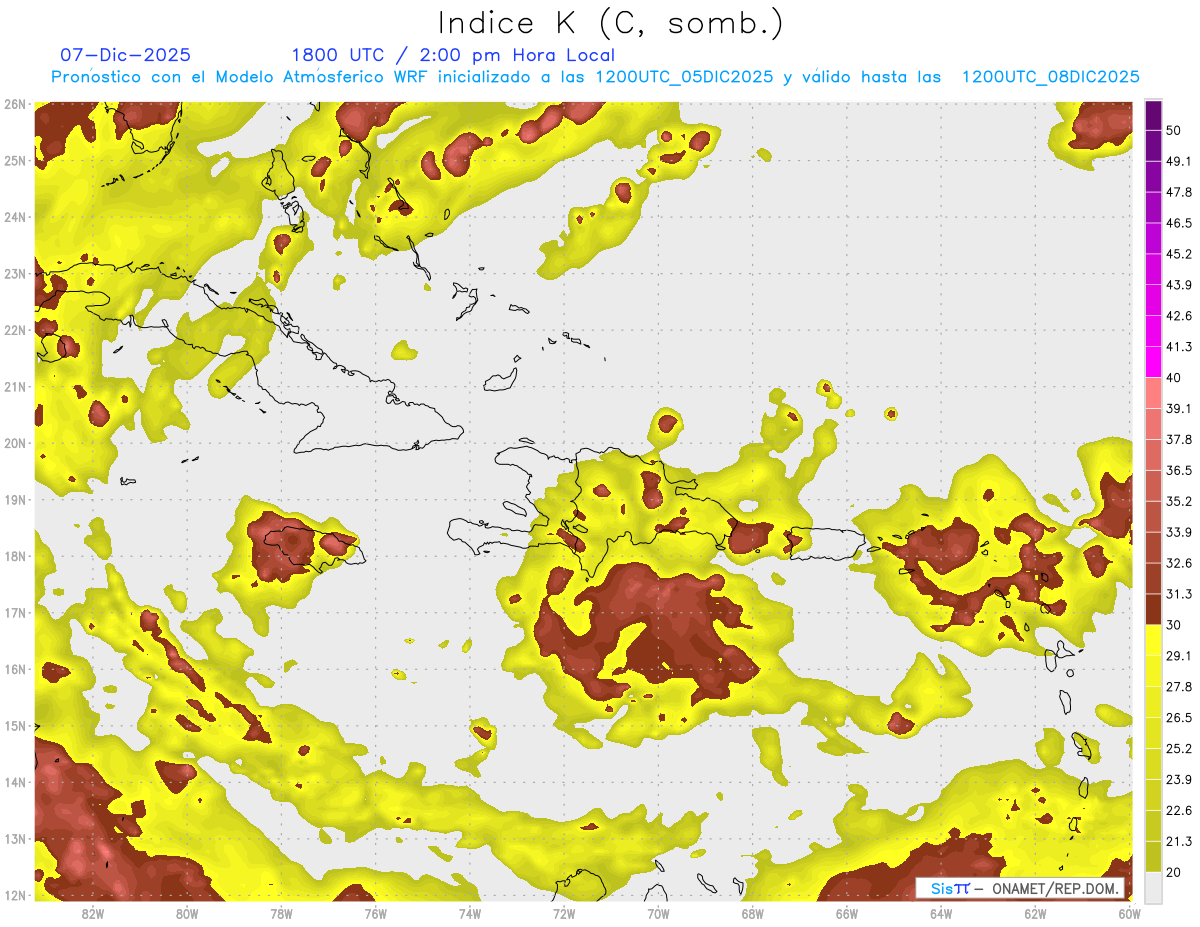Click the longitude label "74W"
The image size is (1200, 927).
pos(470,914)
